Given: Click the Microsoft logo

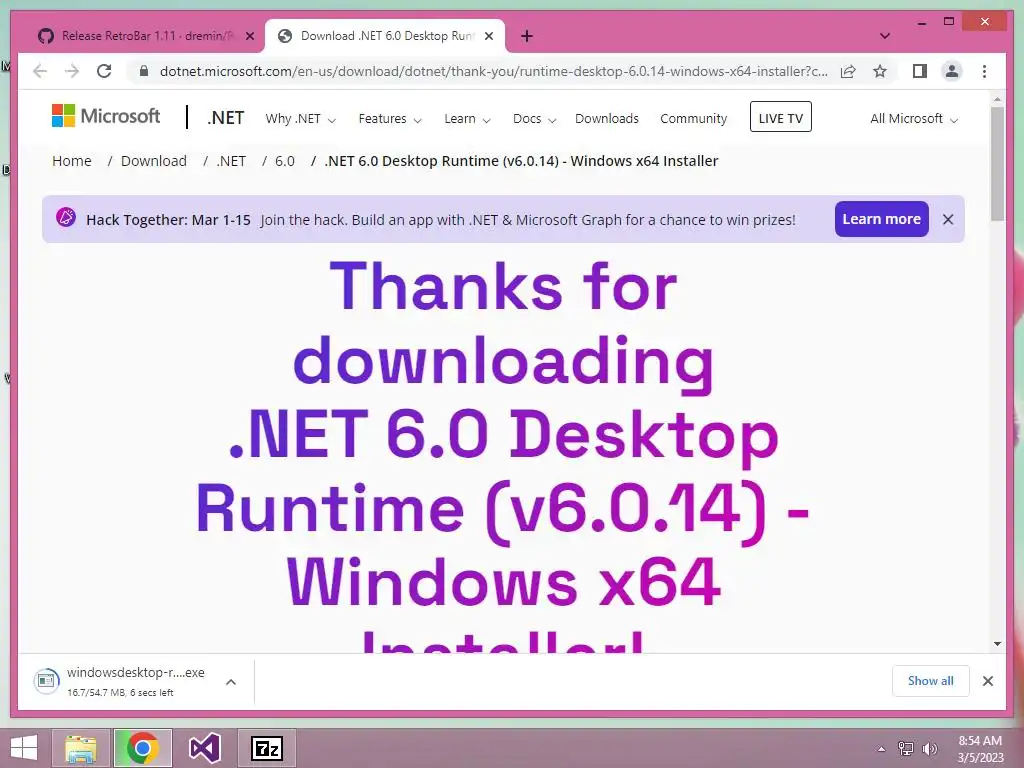Looking at the screenshot, I should (x=106, y=116).
